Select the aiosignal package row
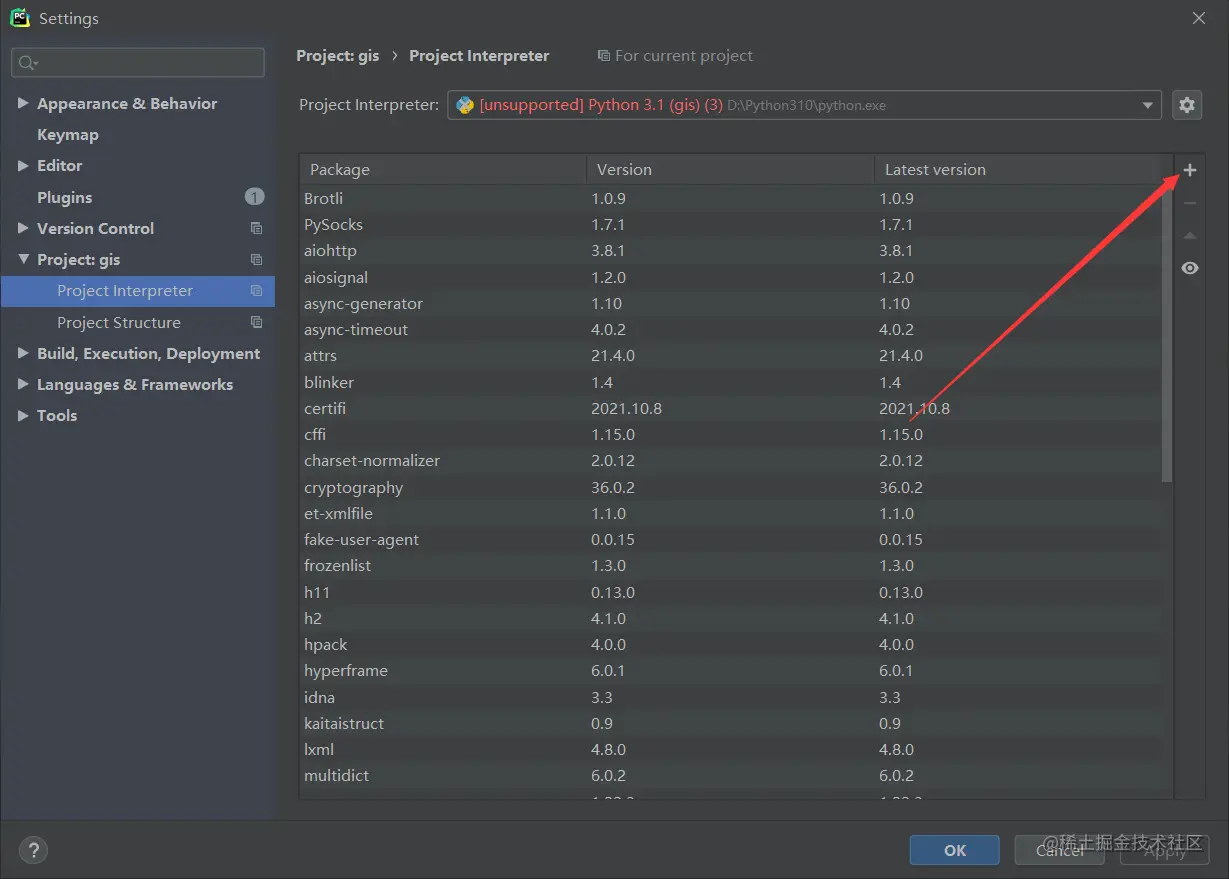The width and height of the screenshot is (1229, 879). 730,277
